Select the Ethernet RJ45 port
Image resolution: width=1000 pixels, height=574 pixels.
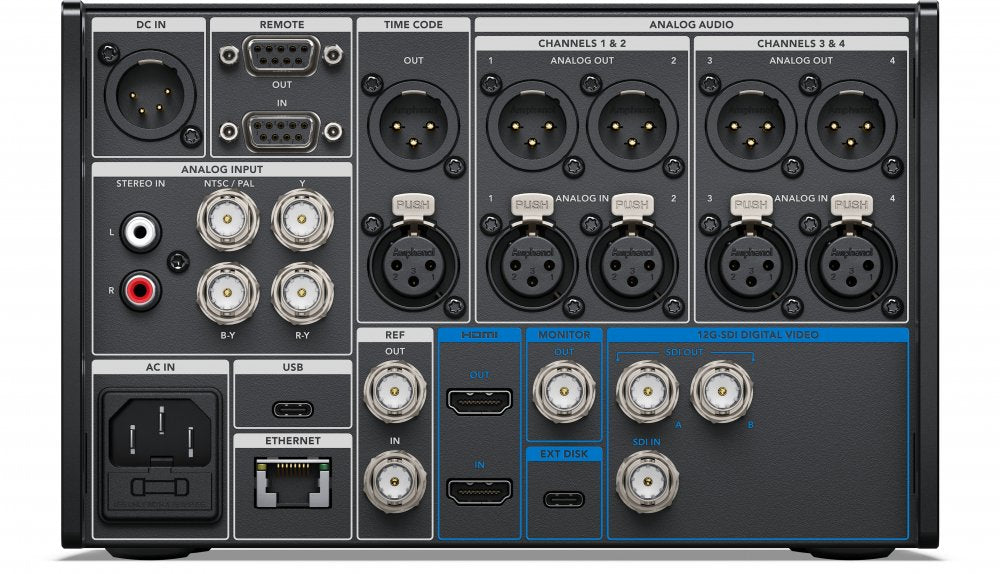click(293, 482)
